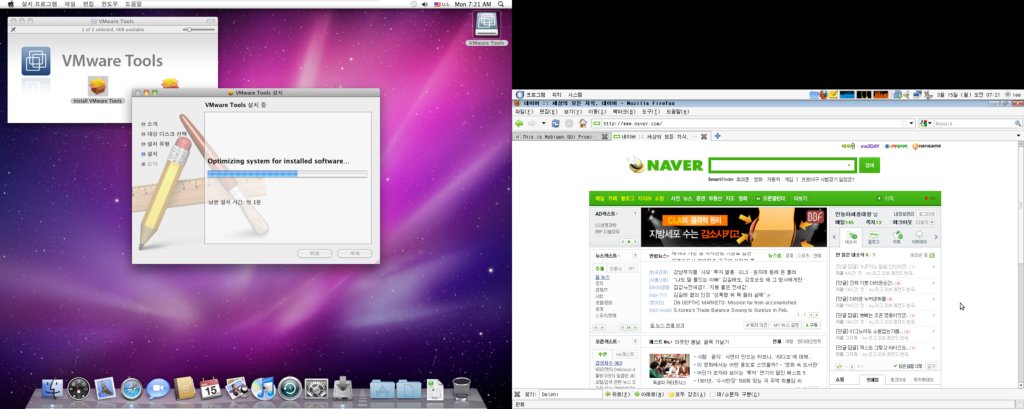This screenshot has width=1024, height=409.
Task: Open a new Firefox tab with plus icon
Action: pos(717,136)
